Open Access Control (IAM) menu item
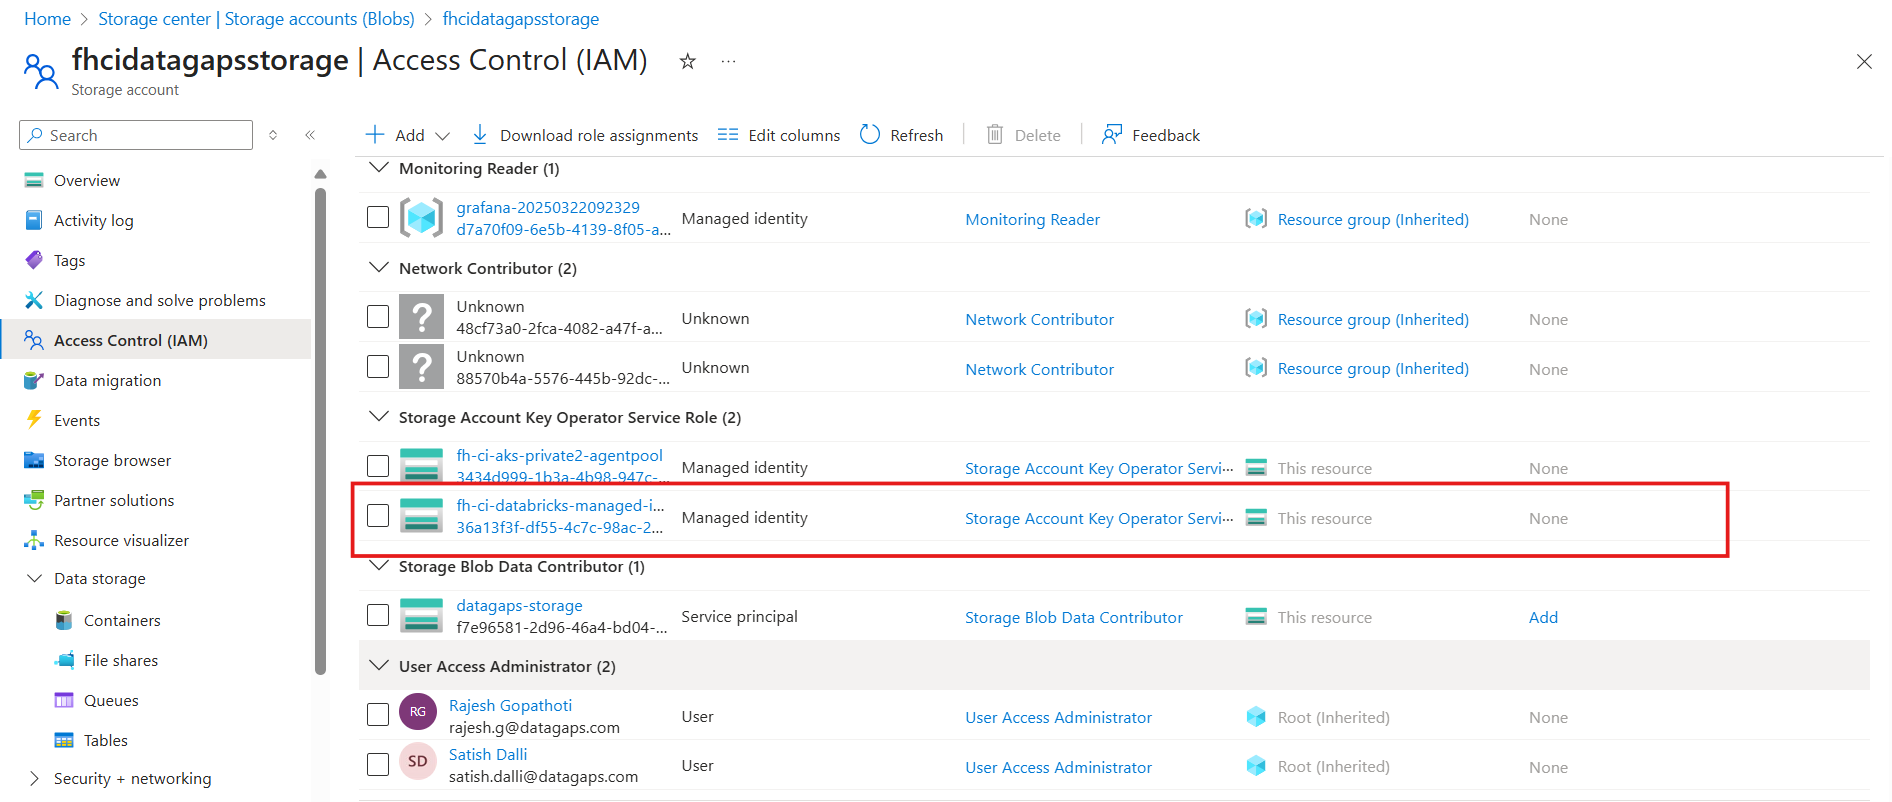The image size is (1892, 802). pos(156,340)
